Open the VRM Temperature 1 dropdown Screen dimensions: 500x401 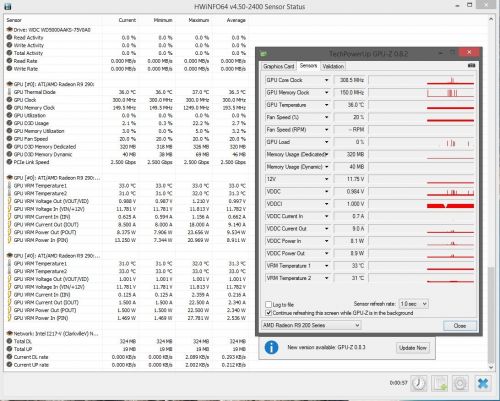pos(326,266)
